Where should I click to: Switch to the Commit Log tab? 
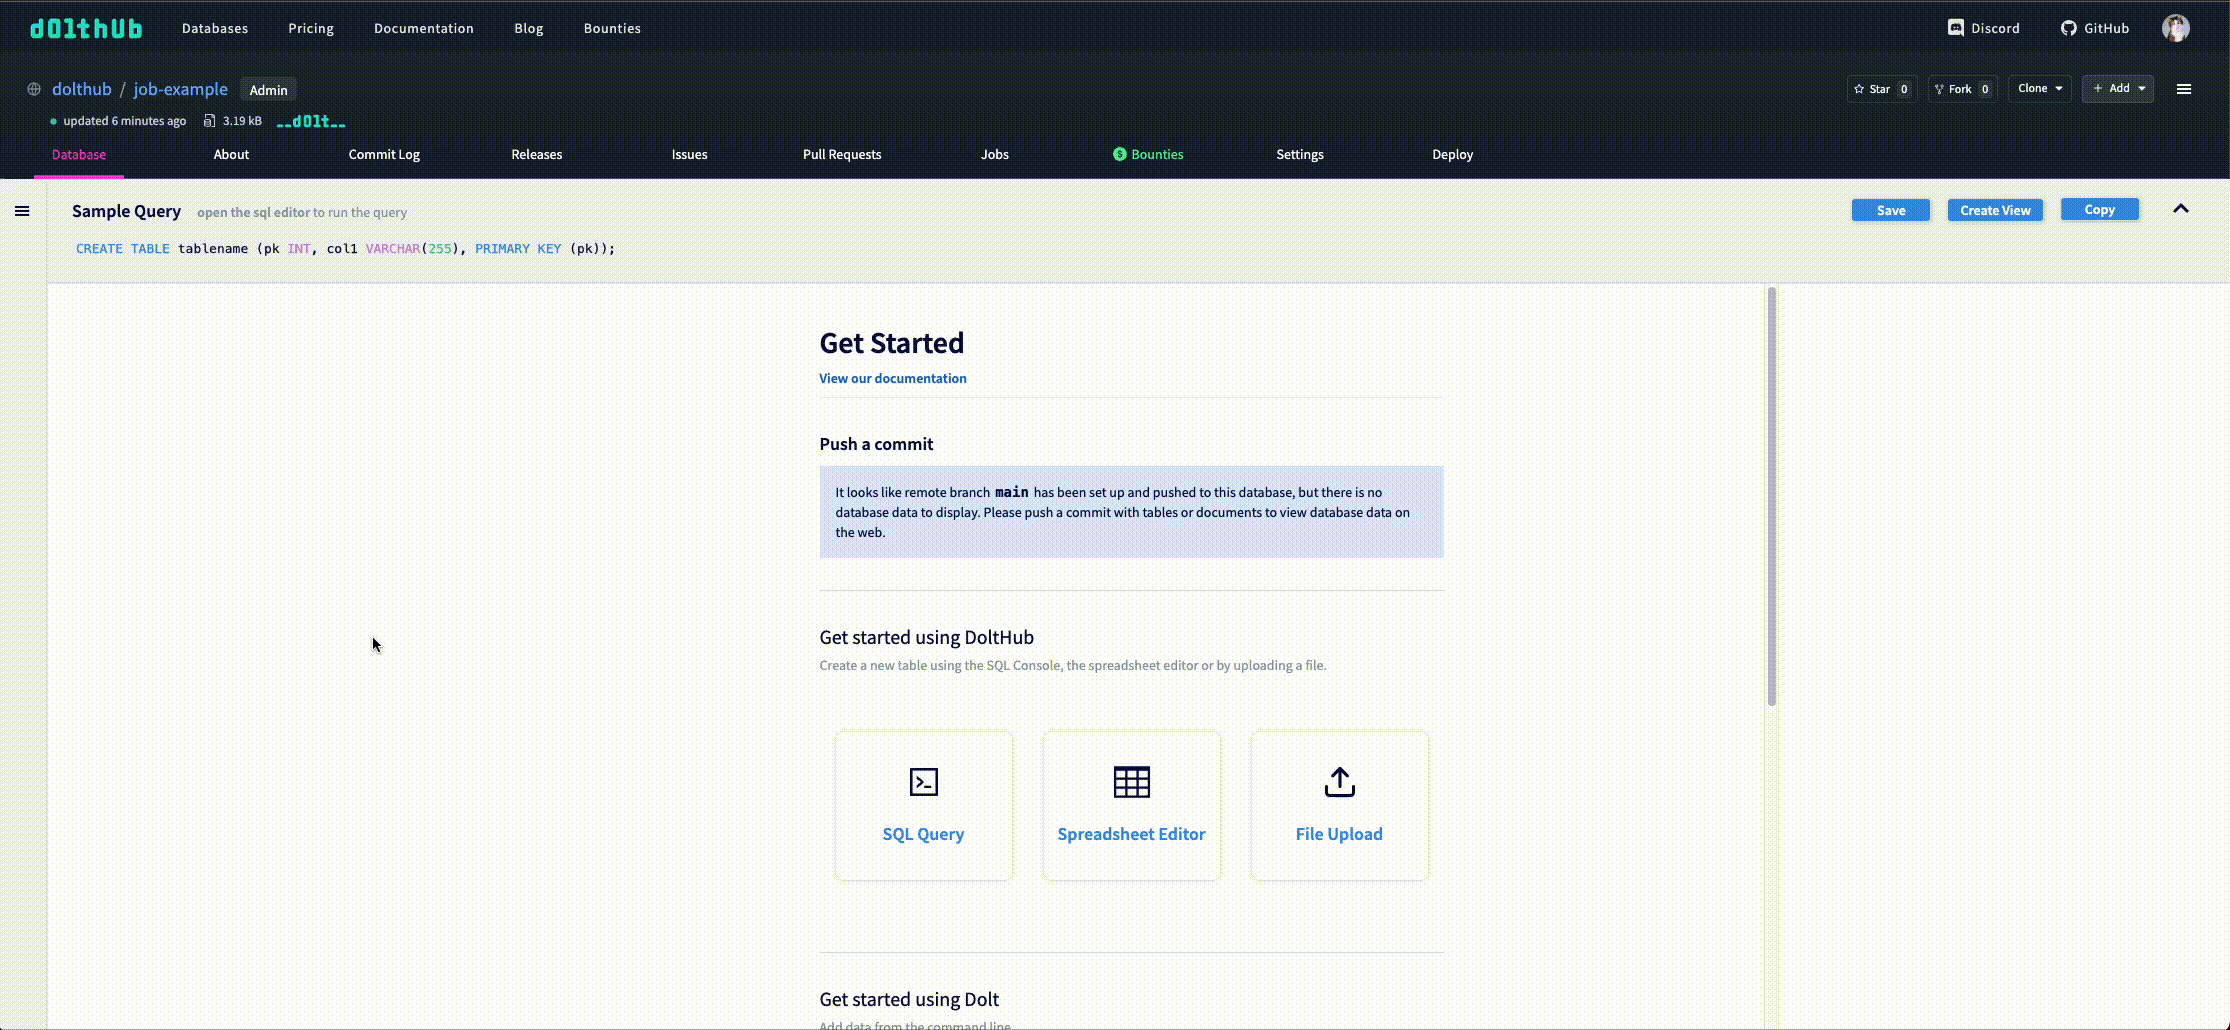click(384, 154)
